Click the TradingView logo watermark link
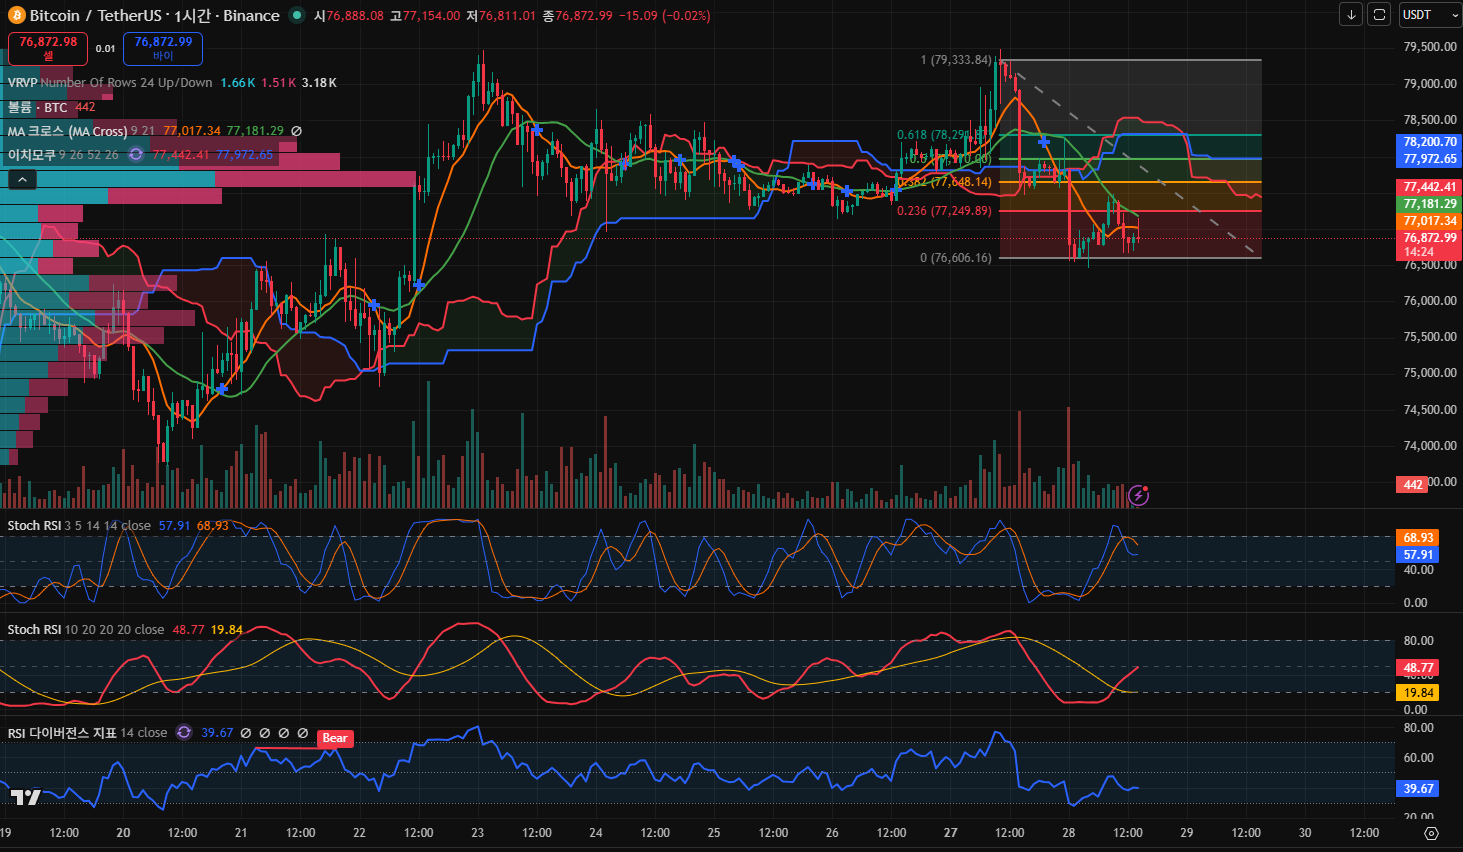Screen dimensions: 1463x852 26,797
